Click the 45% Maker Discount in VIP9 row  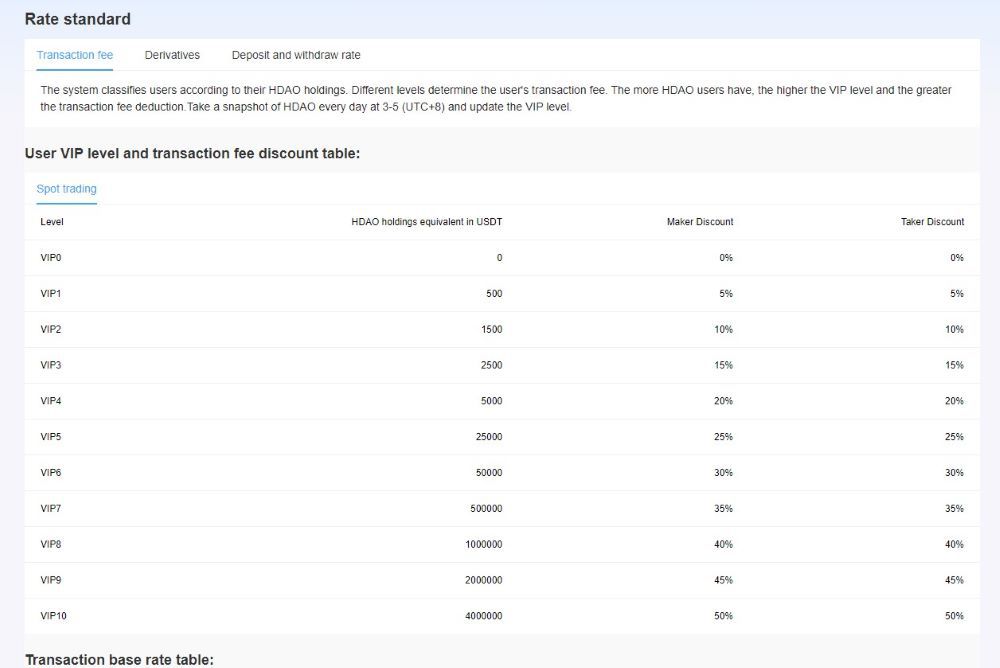coord(723,580)
